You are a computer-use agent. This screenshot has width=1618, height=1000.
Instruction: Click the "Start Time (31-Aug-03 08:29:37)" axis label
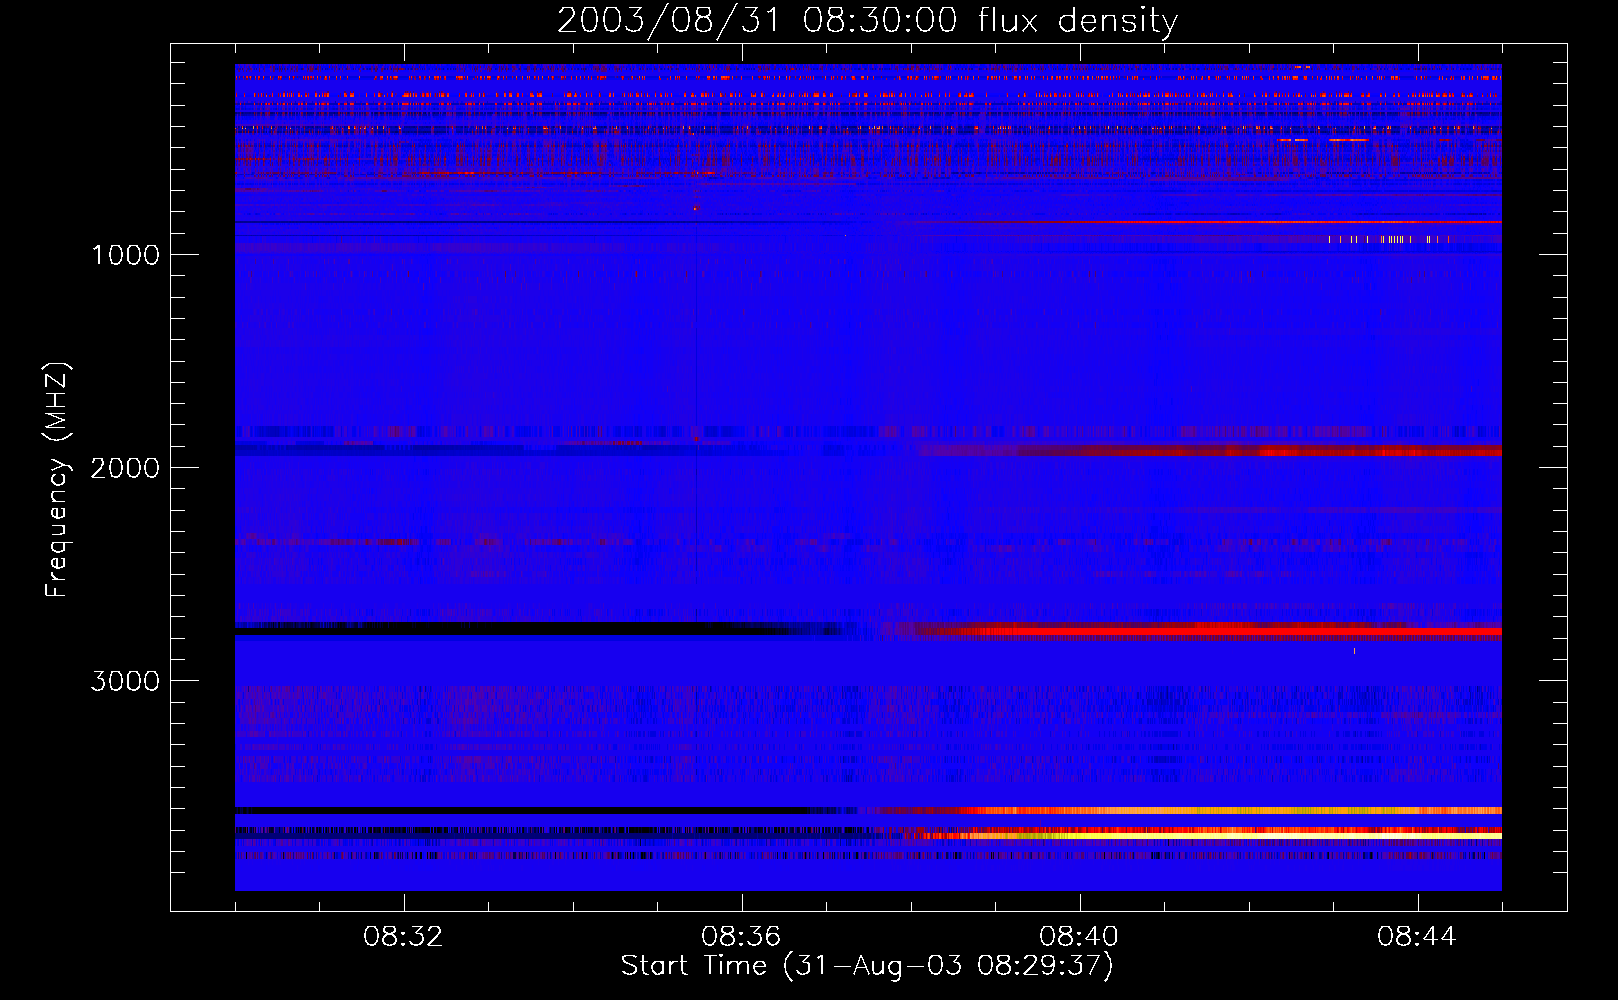(x=867, y=965)
